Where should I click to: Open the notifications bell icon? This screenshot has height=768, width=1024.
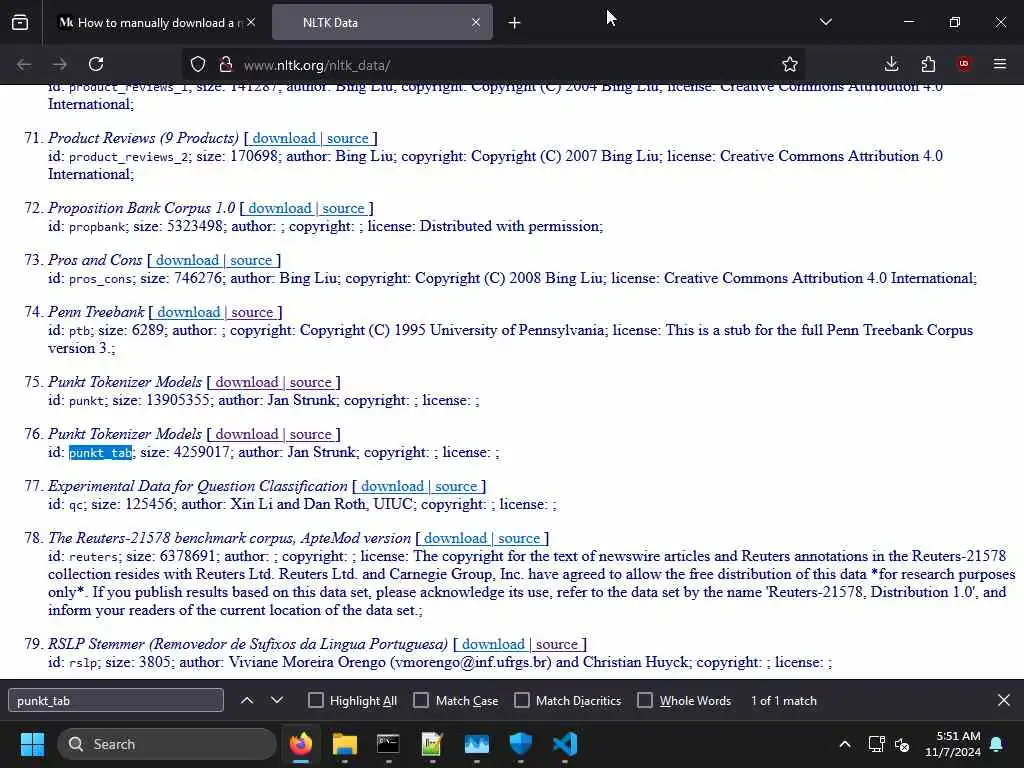[997, 744]
